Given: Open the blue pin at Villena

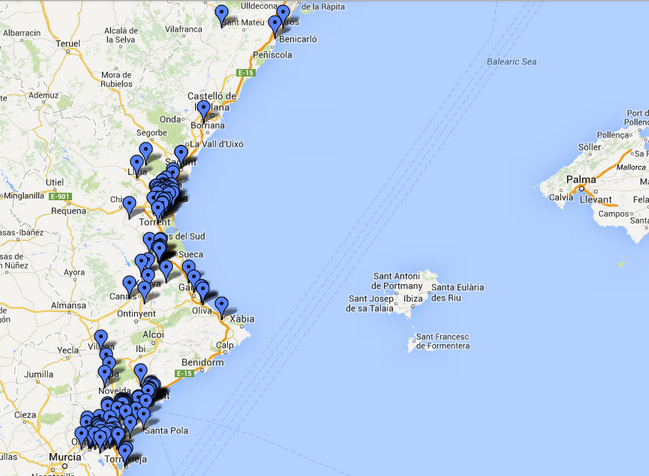Looking at the screenshot, I should click(101, 340).
